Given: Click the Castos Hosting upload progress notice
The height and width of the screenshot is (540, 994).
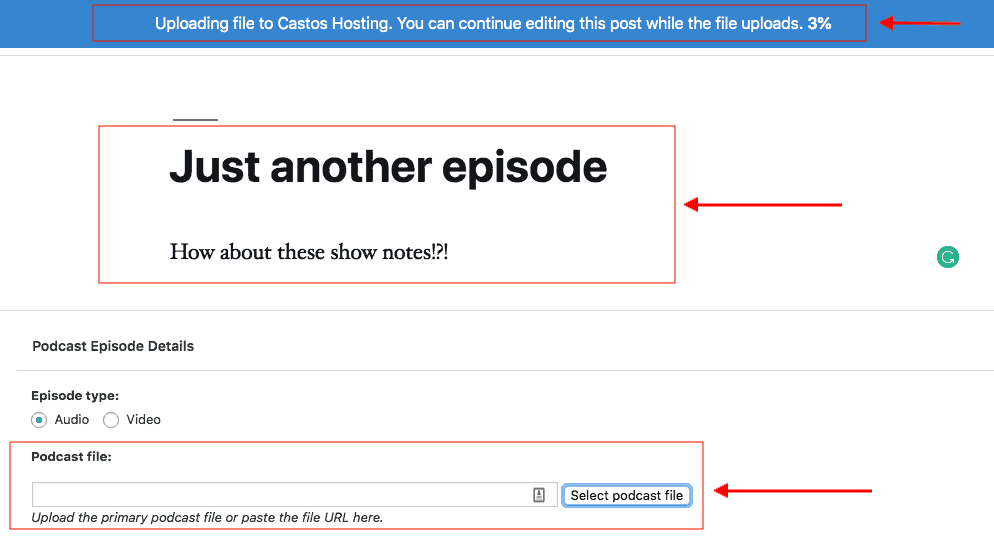Looking at the screenshot, I should click(x=493, y=23).
